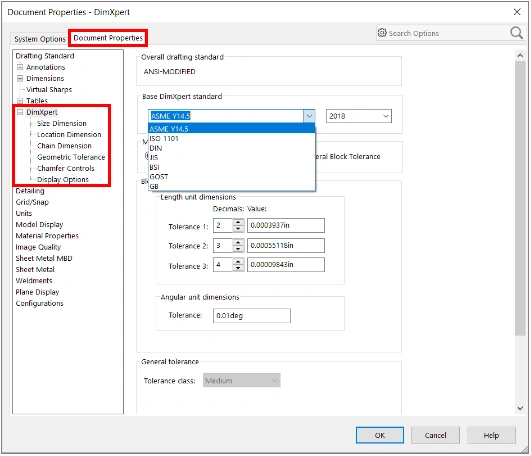Choose ASME Y14.5 from the list

pyautogui.click(x=232, y=129)
